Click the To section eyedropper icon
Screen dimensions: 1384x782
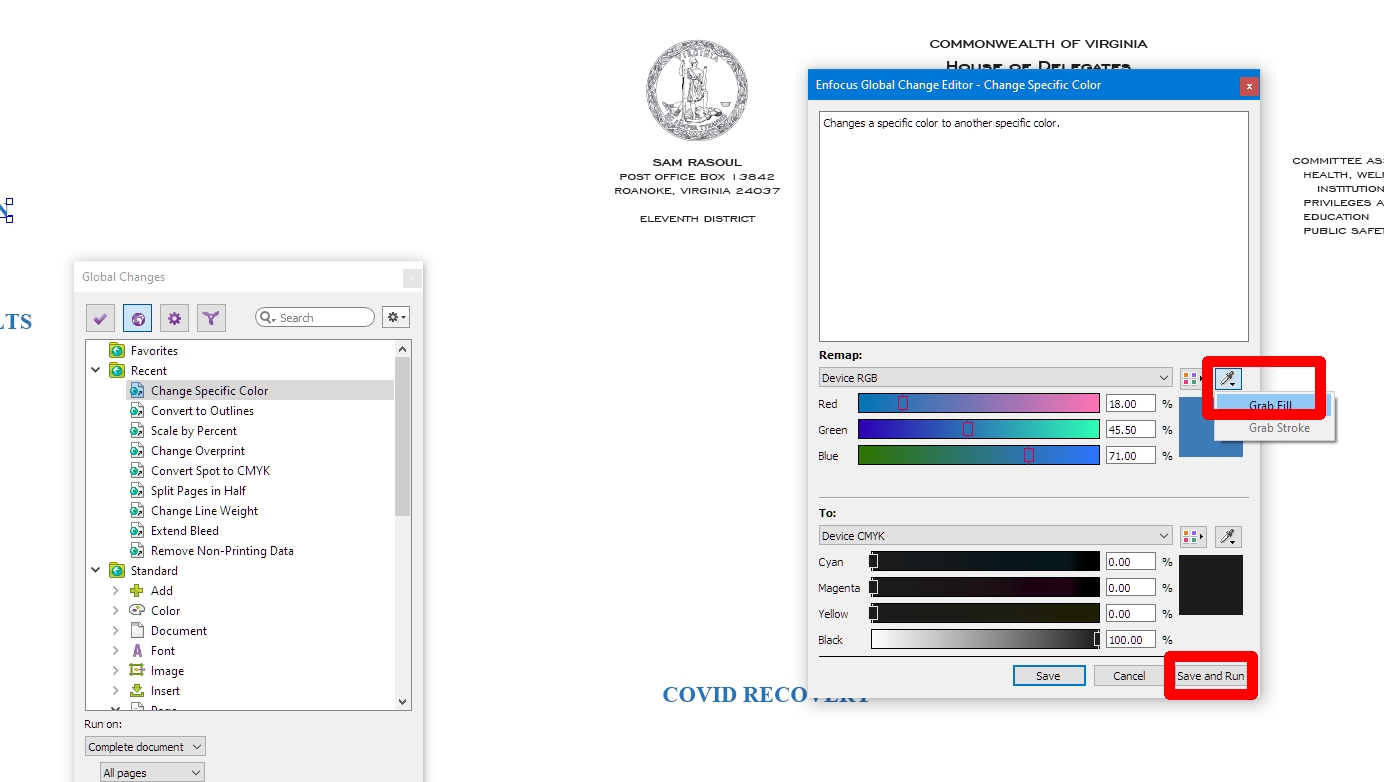[x=1228, y=536]
